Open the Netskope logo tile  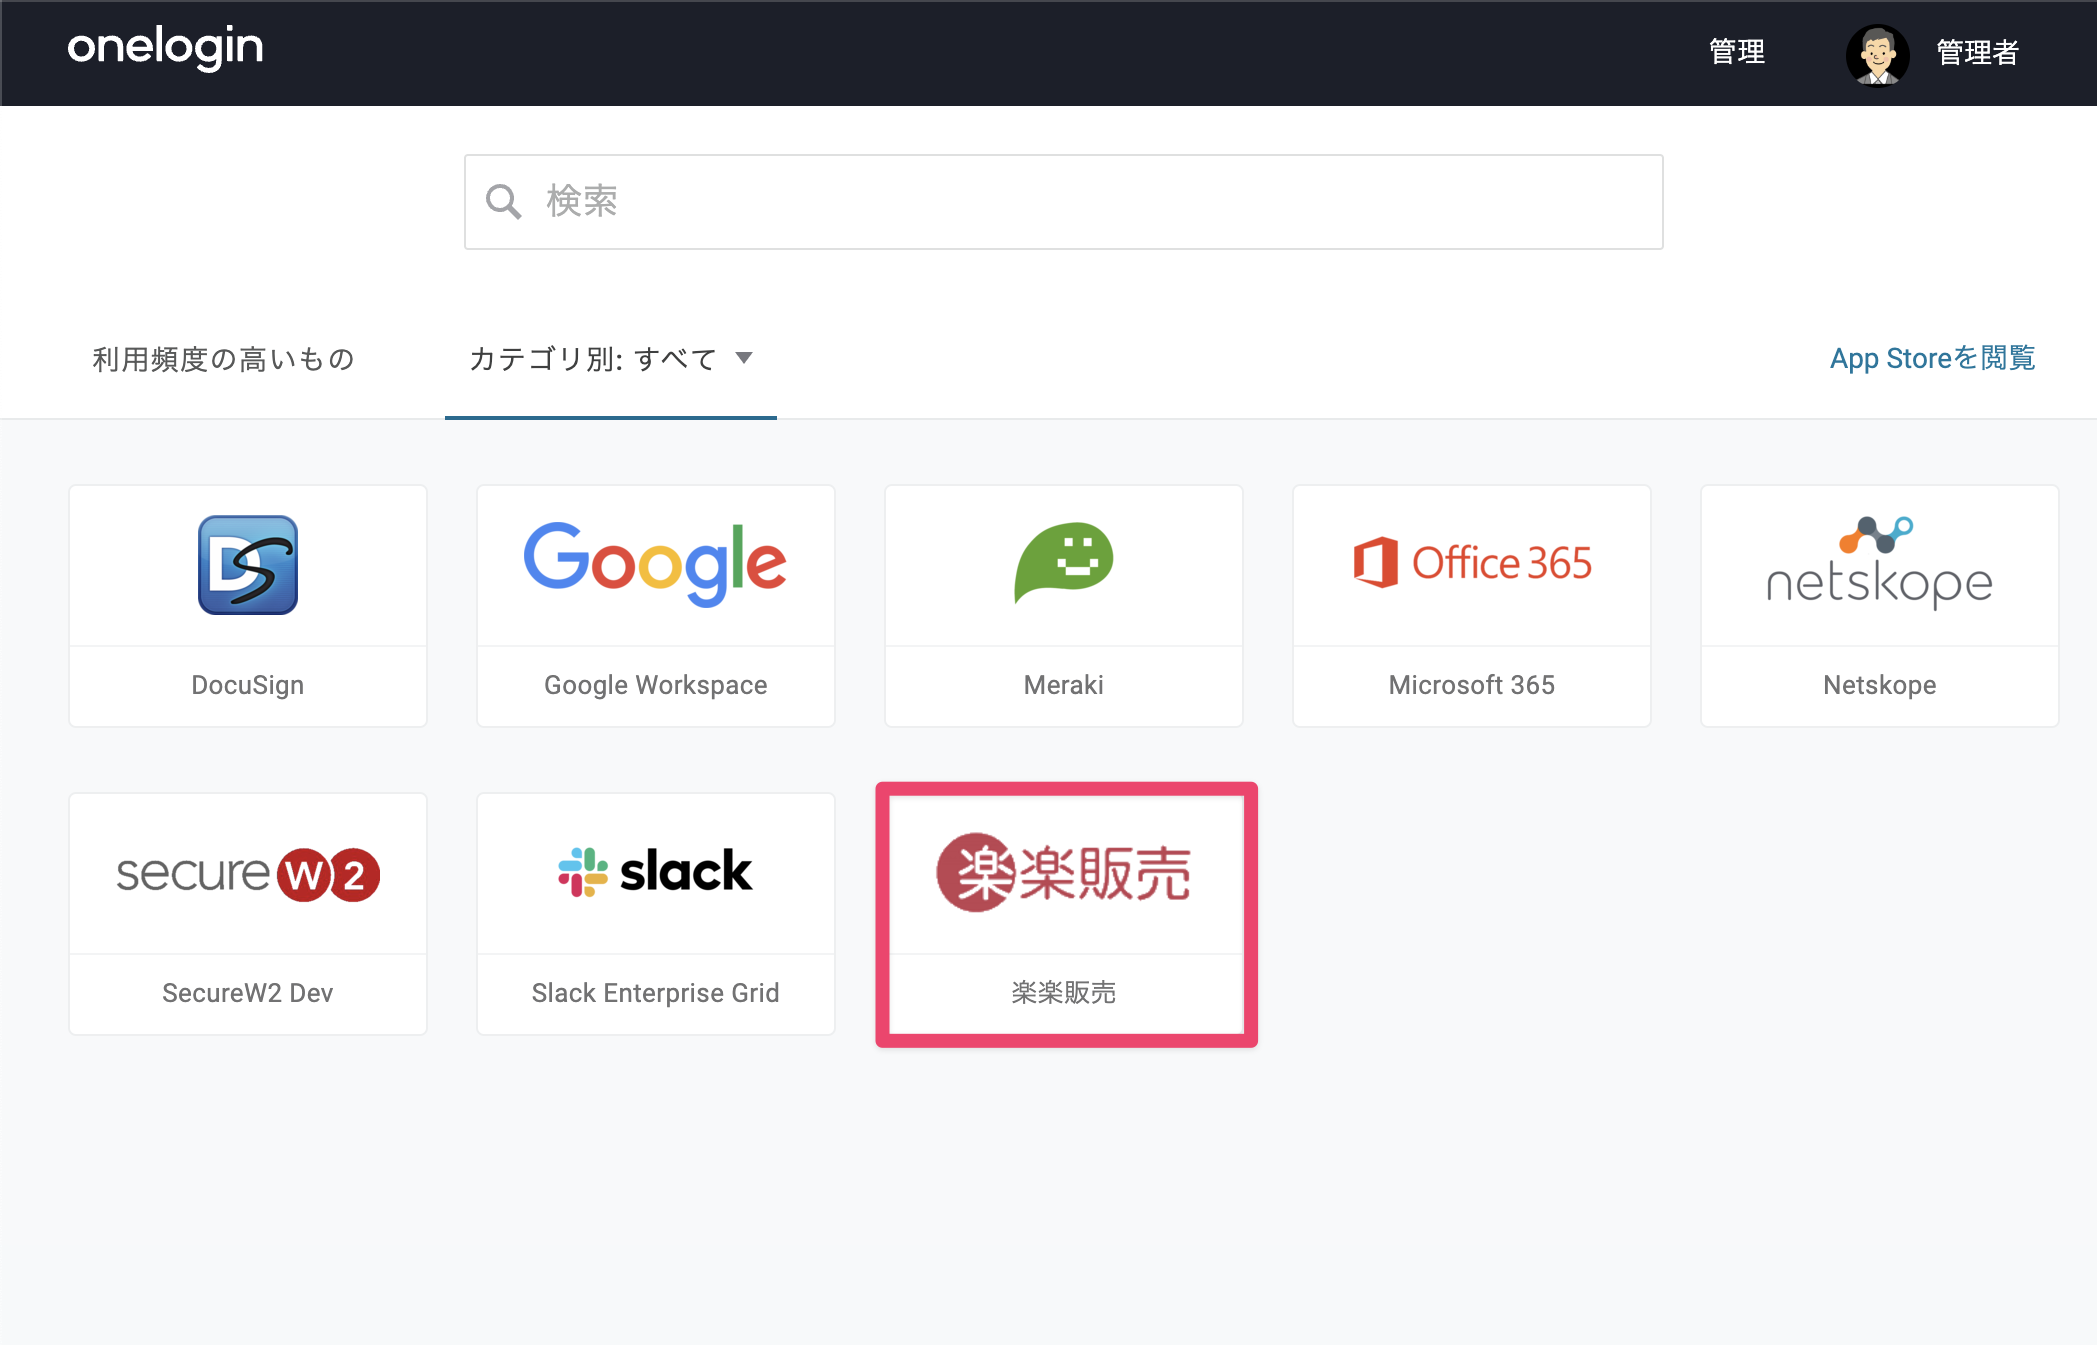pyautogui.click(x=1880, y=563)
